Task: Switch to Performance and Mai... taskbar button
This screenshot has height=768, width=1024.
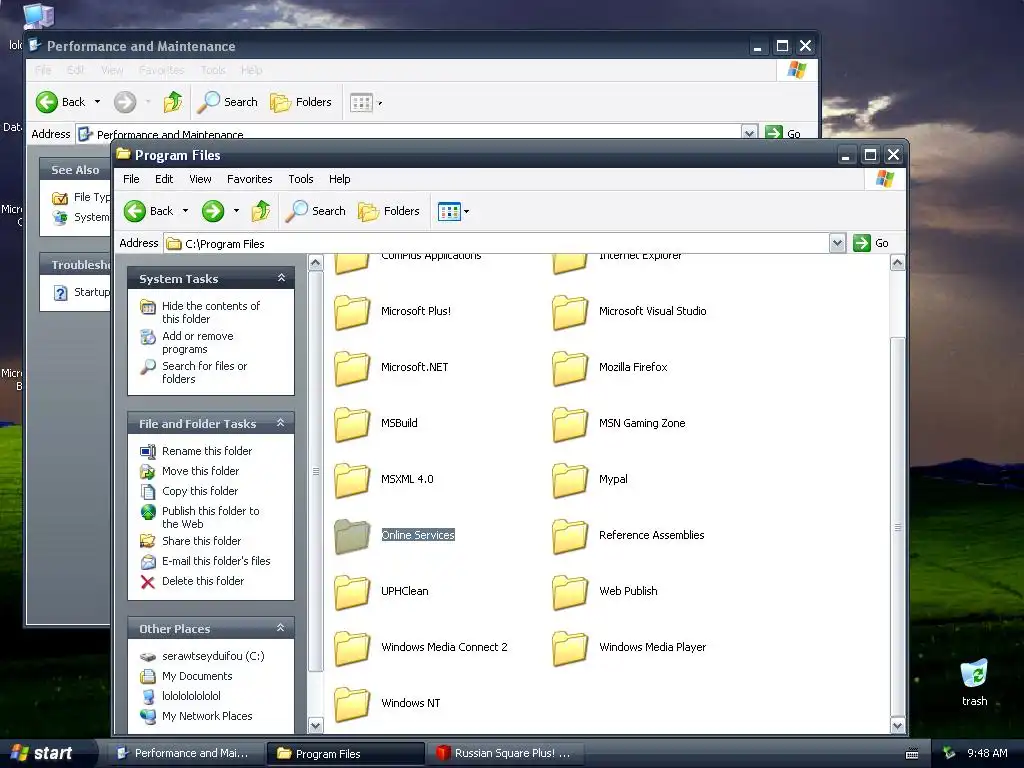Action: 185,753
